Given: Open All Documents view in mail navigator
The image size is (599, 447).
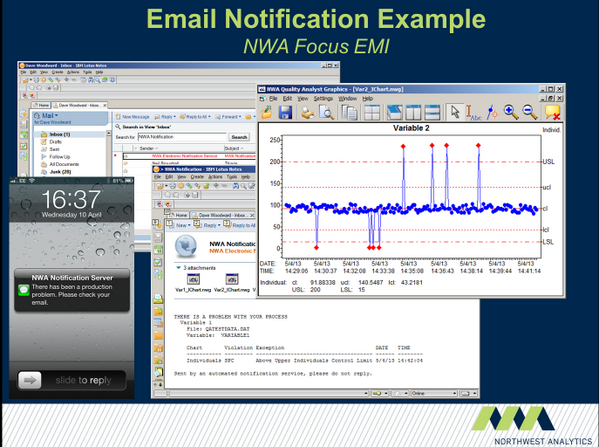Looking at the screenshot, I should 64,164.
